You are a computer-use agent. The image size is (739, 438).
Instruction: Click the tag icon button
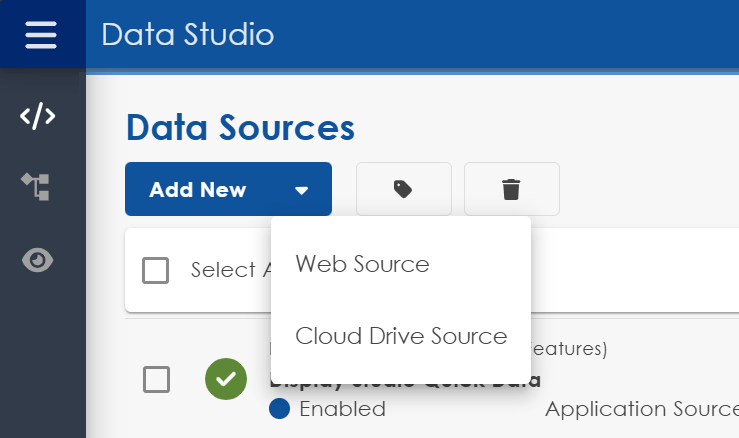pyautogui.click(x=403, y=189)
